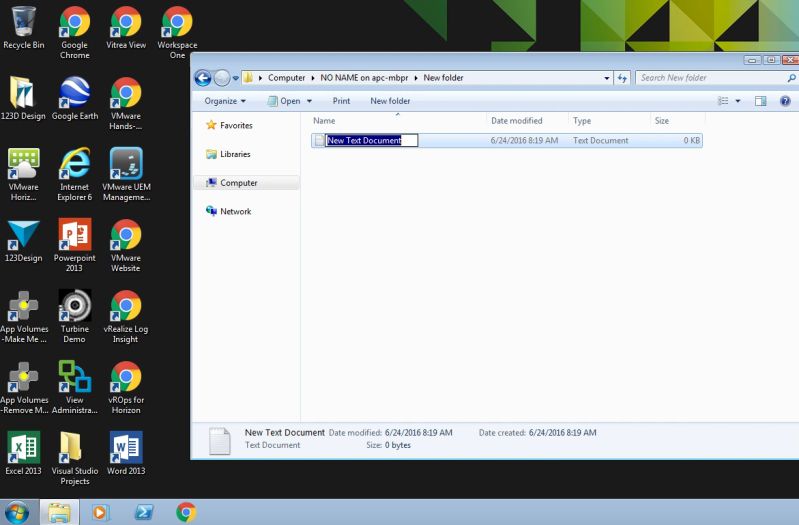This screenshot has width=799, height=525.
Task: Open the Windows Start button
Action: point(16,512)
